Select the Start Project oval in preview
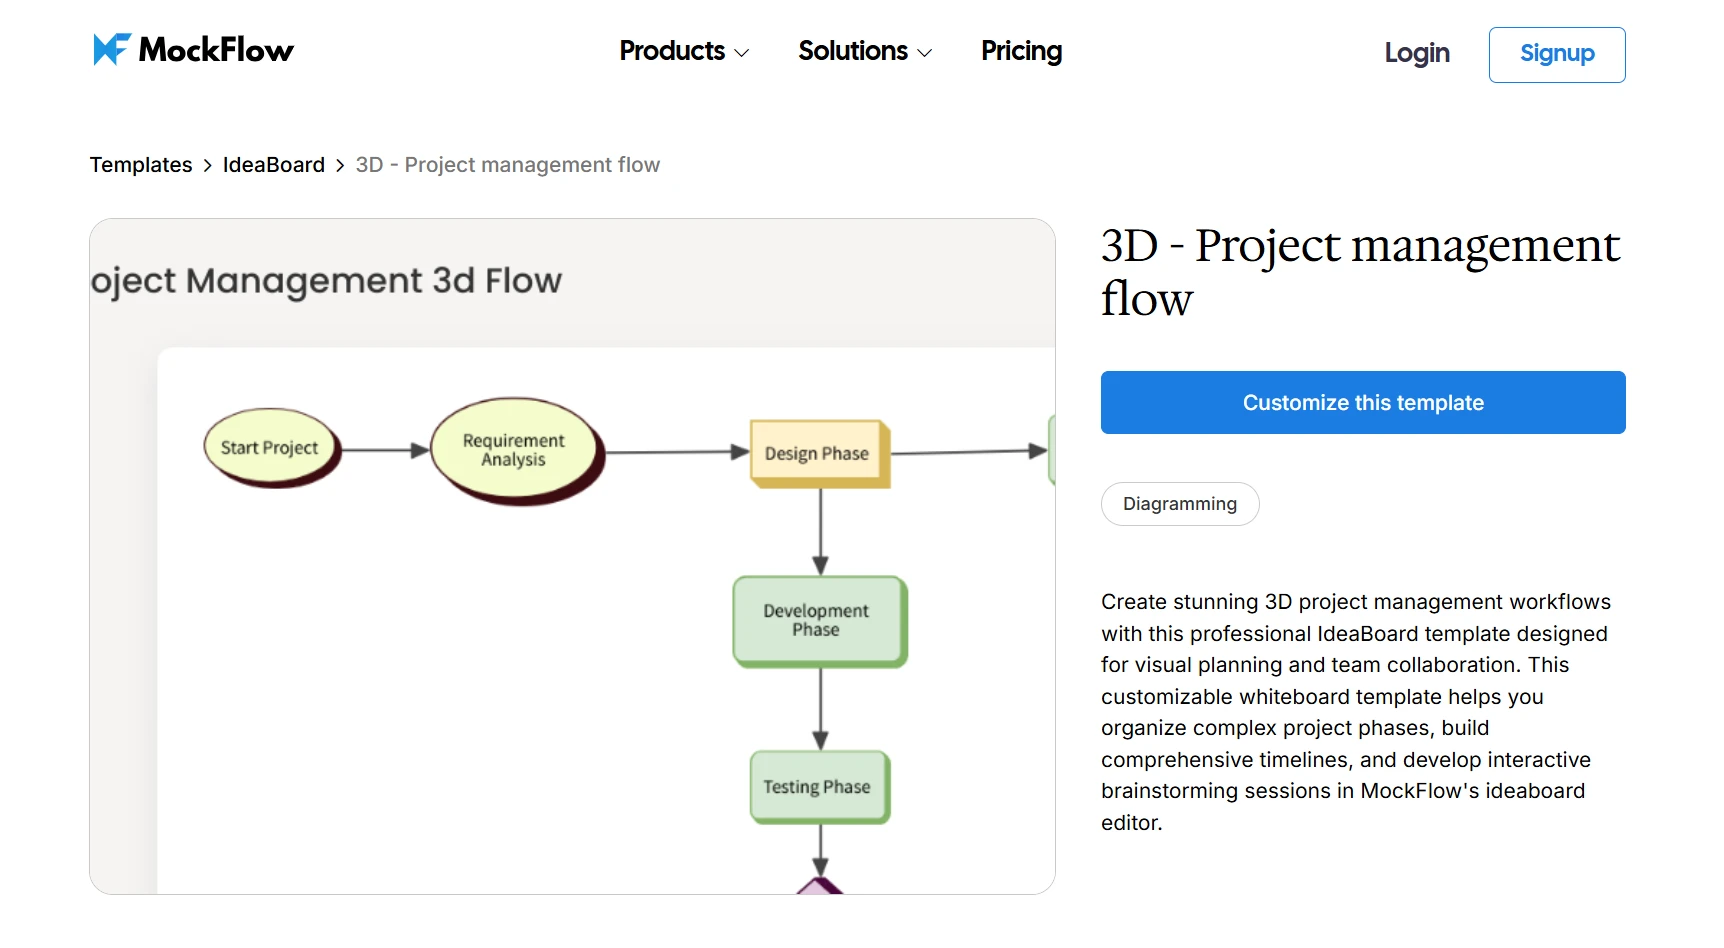 point(270,447)
